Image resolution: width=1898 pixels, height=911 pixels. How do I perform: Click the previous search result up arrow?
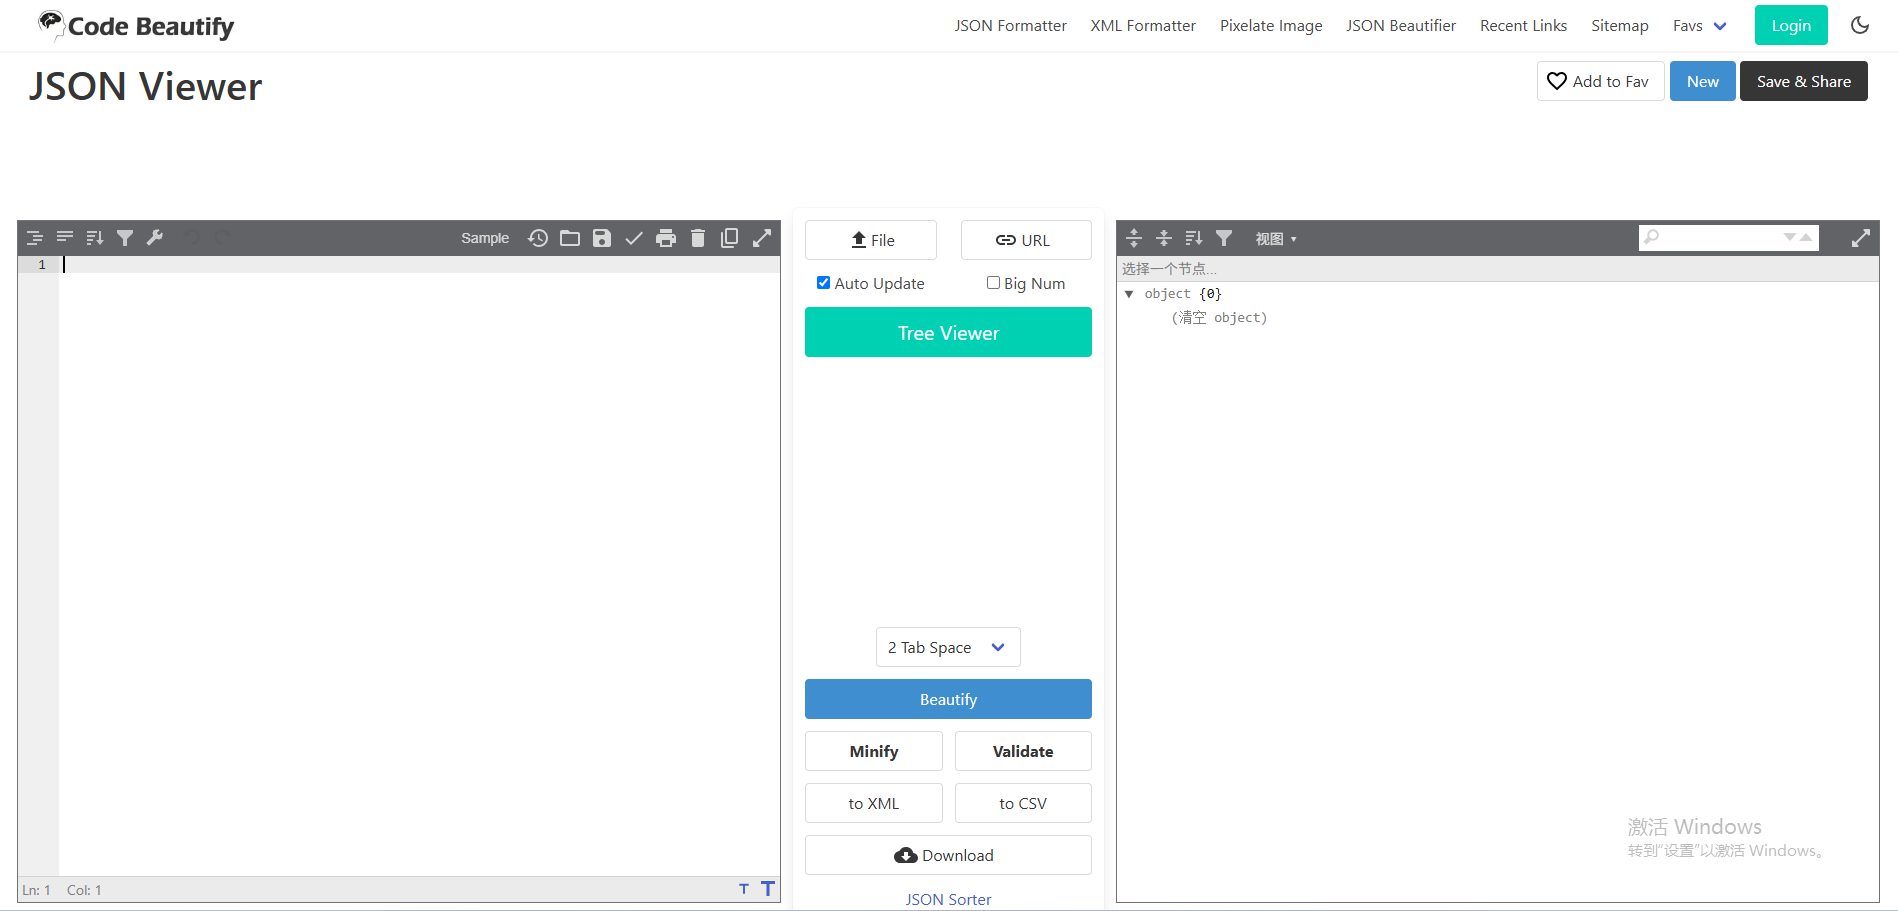click(1806, 237)
